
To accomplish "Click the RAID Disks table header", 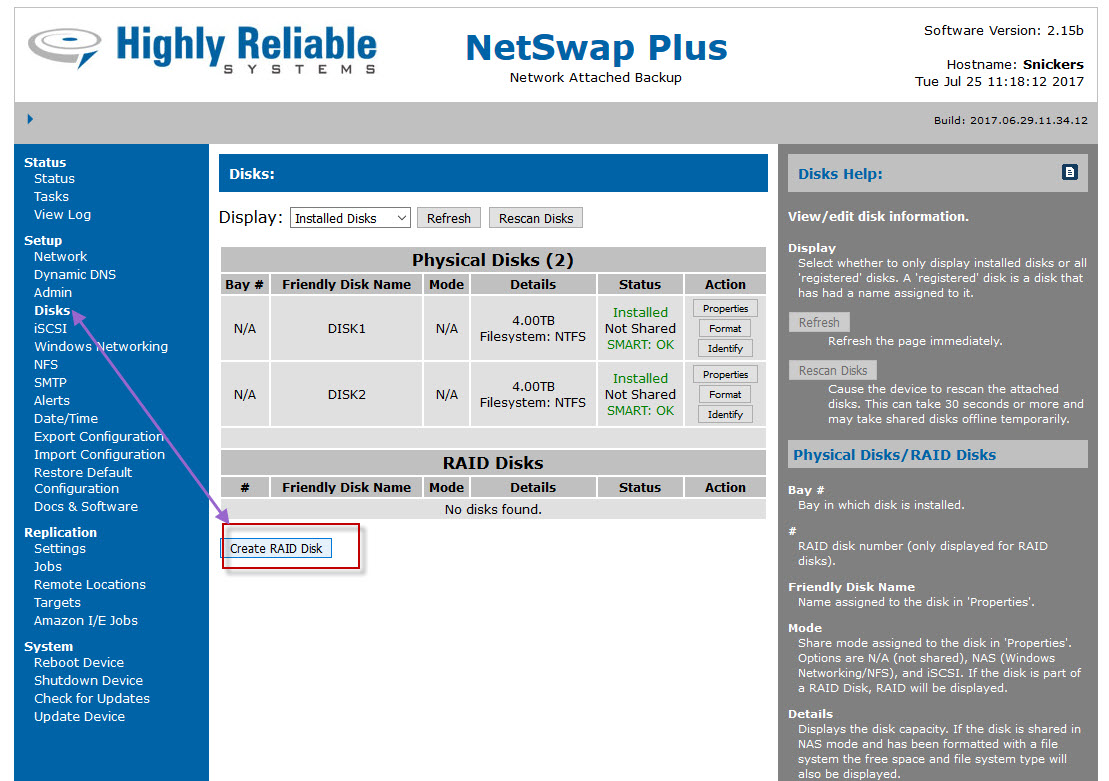I will (x=493, y=463).
